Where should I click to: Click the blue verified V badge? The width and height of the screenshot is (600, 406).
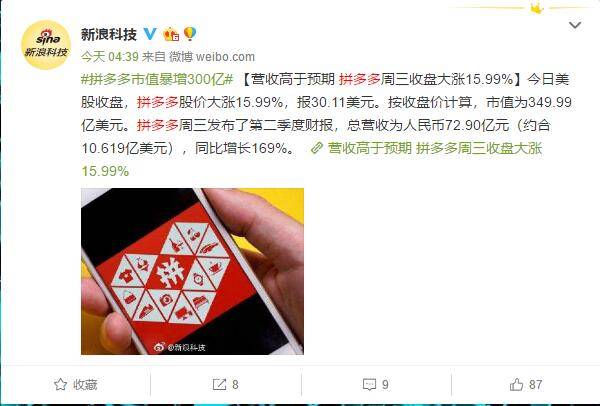tap(150, 34)
